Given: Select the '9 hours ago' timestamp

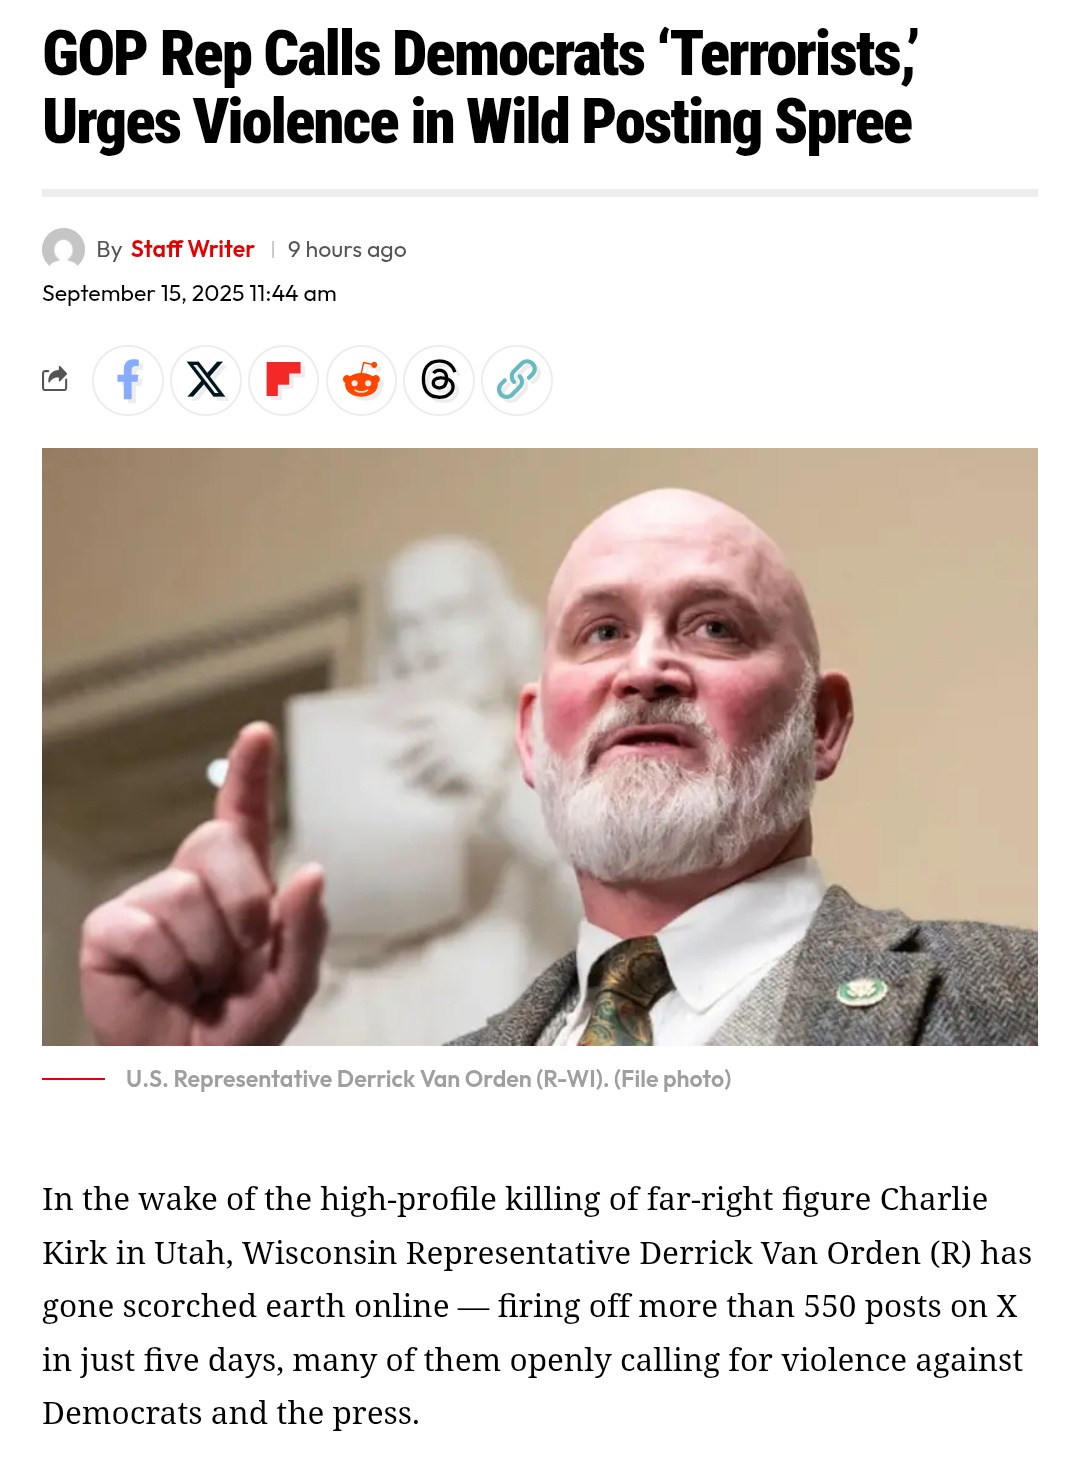Looking at the screenshot, I should tap(347, 250).
